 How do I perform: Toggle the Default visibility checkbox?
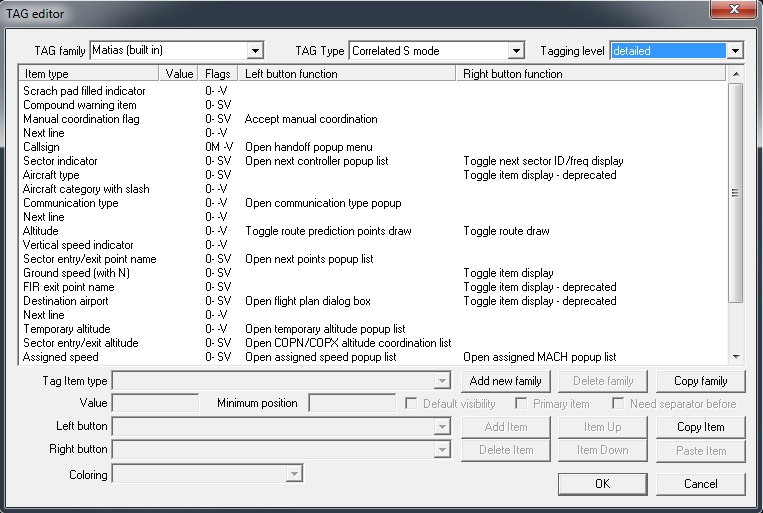point(412,404)
